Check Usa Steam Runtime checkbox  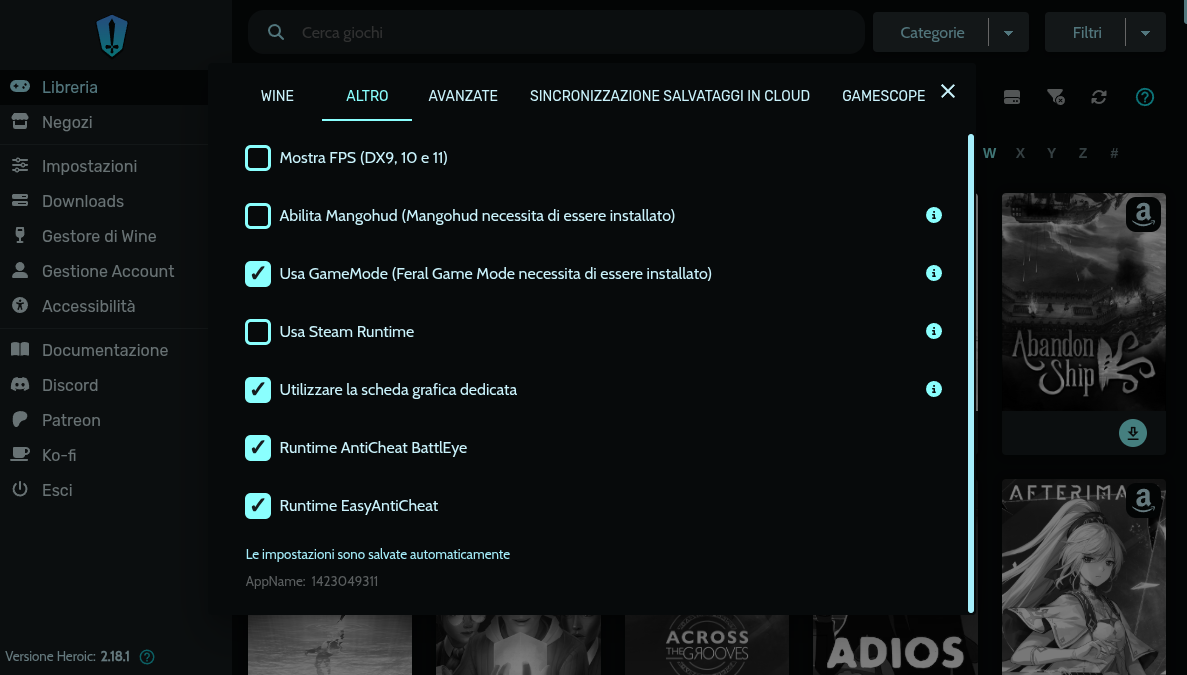tap(258, 331)
